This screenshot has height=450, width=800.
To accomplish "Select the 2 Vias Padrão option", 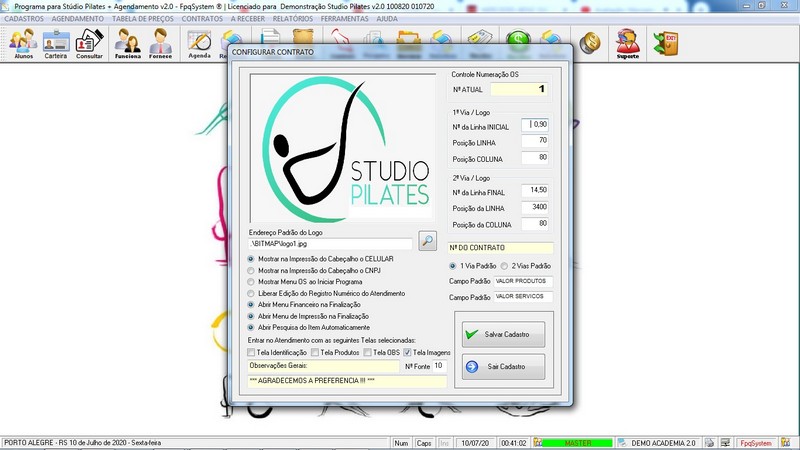I will point(504,266).
